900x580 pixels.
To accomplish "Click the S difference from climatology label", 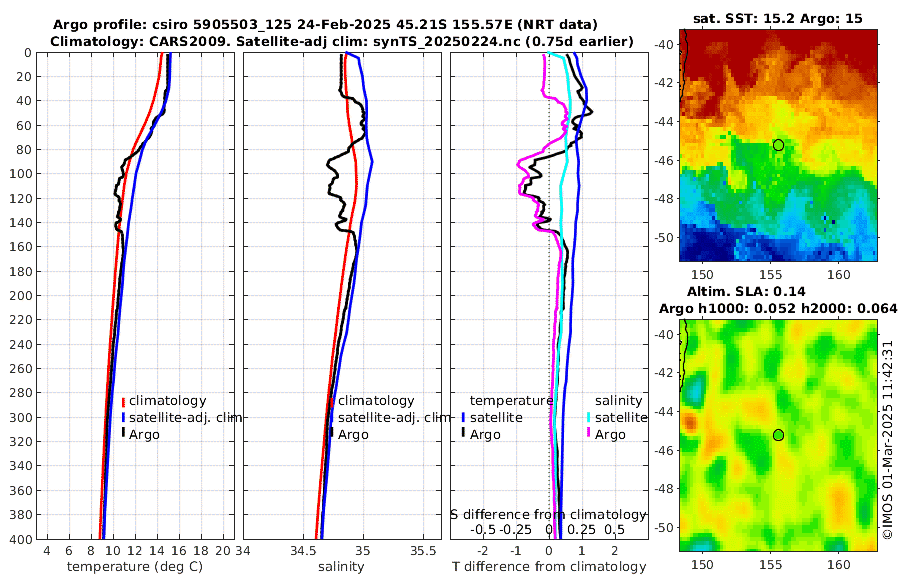I will tap(548, 515).
